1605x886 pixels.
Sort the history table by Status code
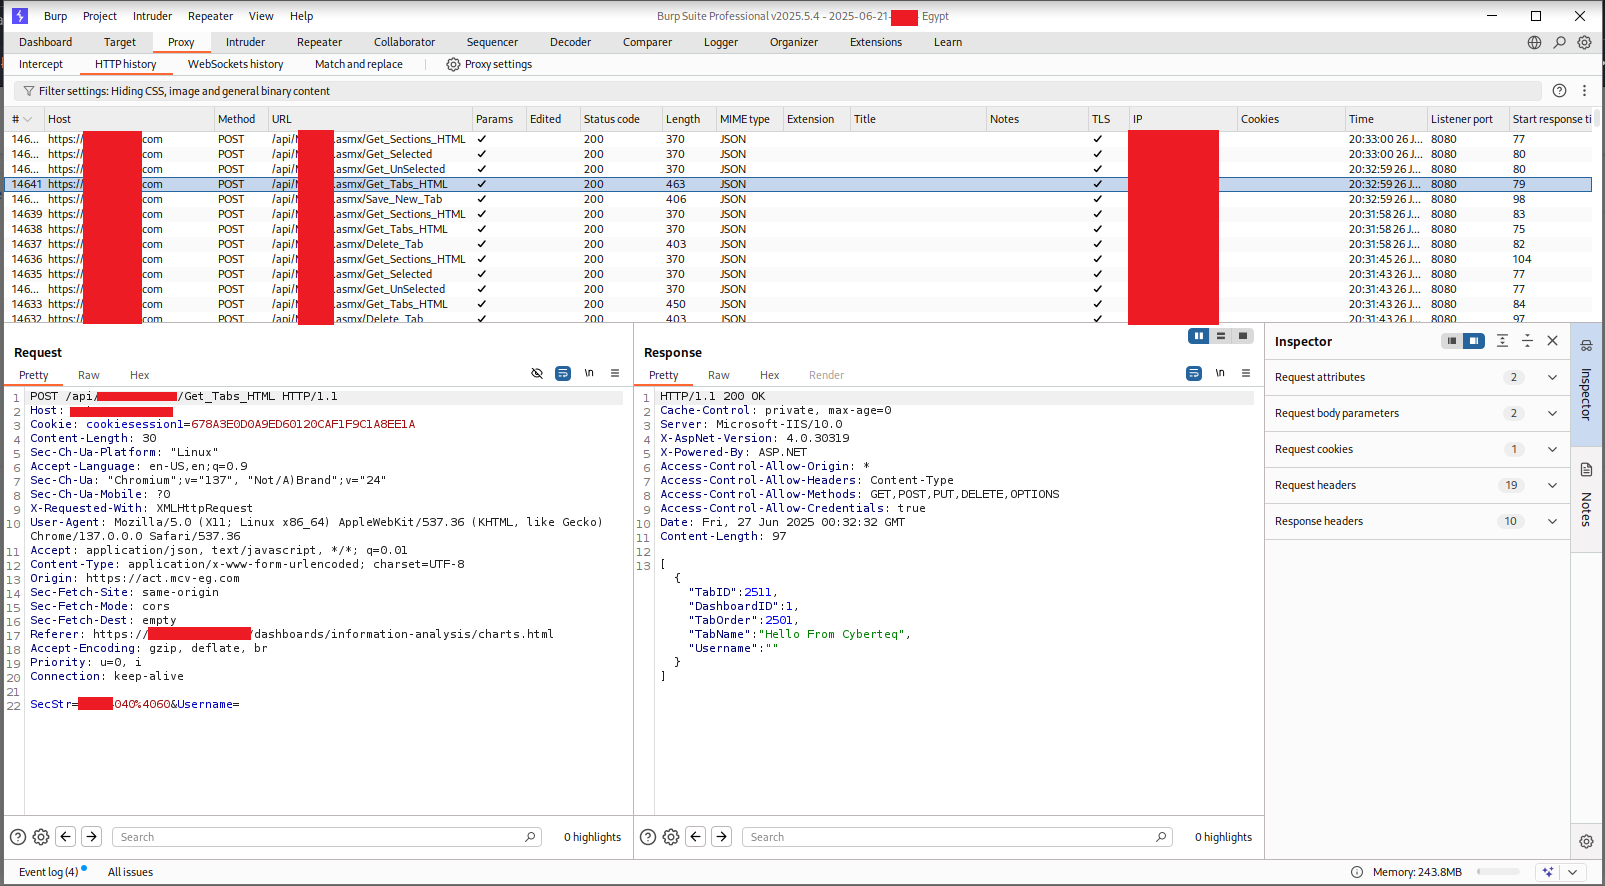611,119
